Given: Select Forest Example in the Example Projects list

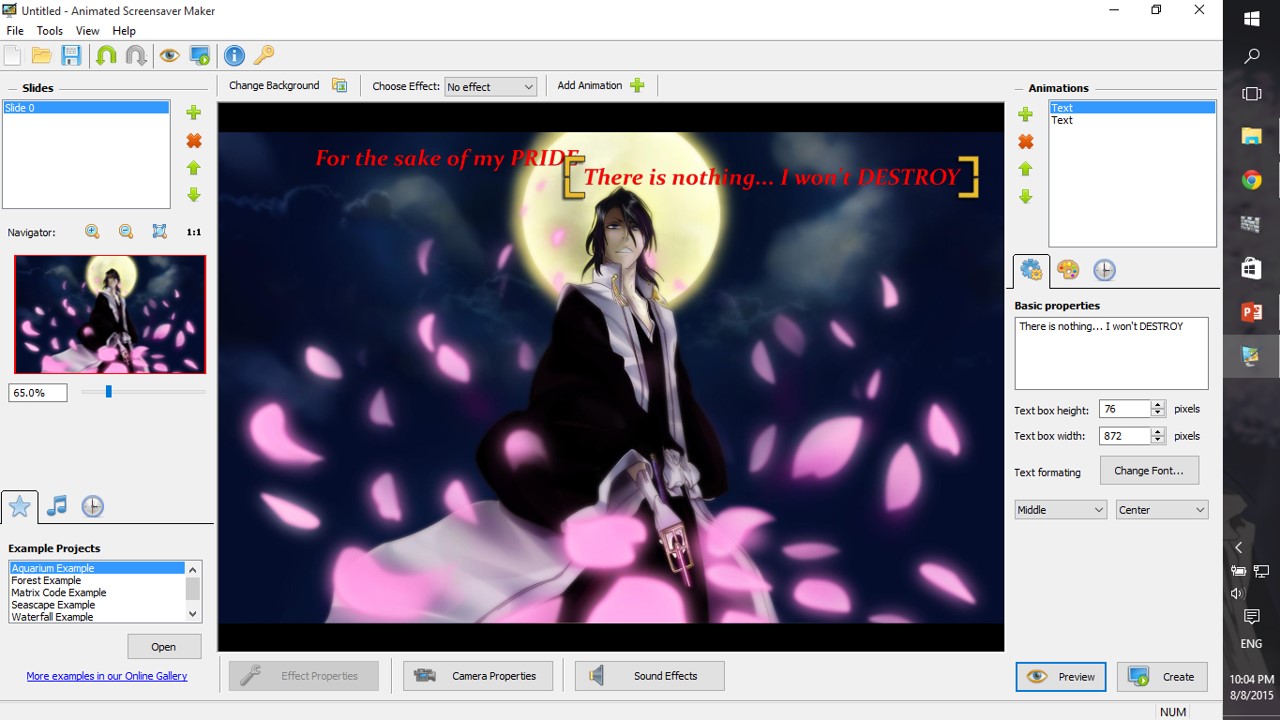Looking at the screenshot, I should tap(46, 581).
